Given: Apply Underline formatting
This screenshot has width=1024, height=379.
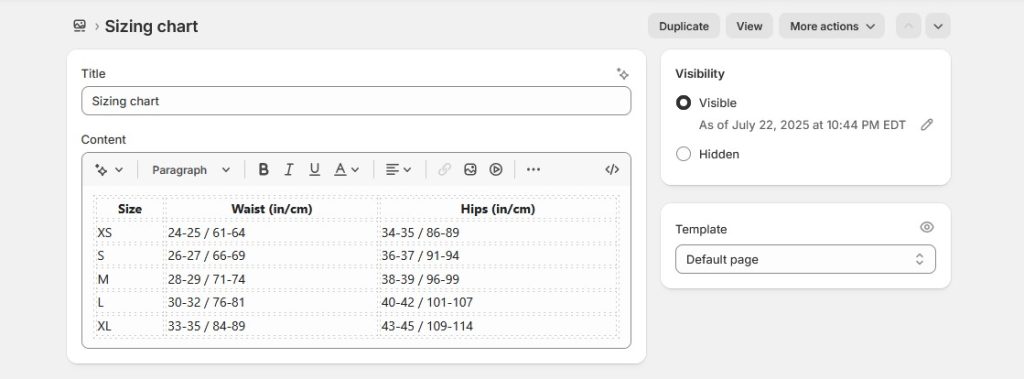Looking at the screenshot, I should pyautogui.click(x=314, y=170).
